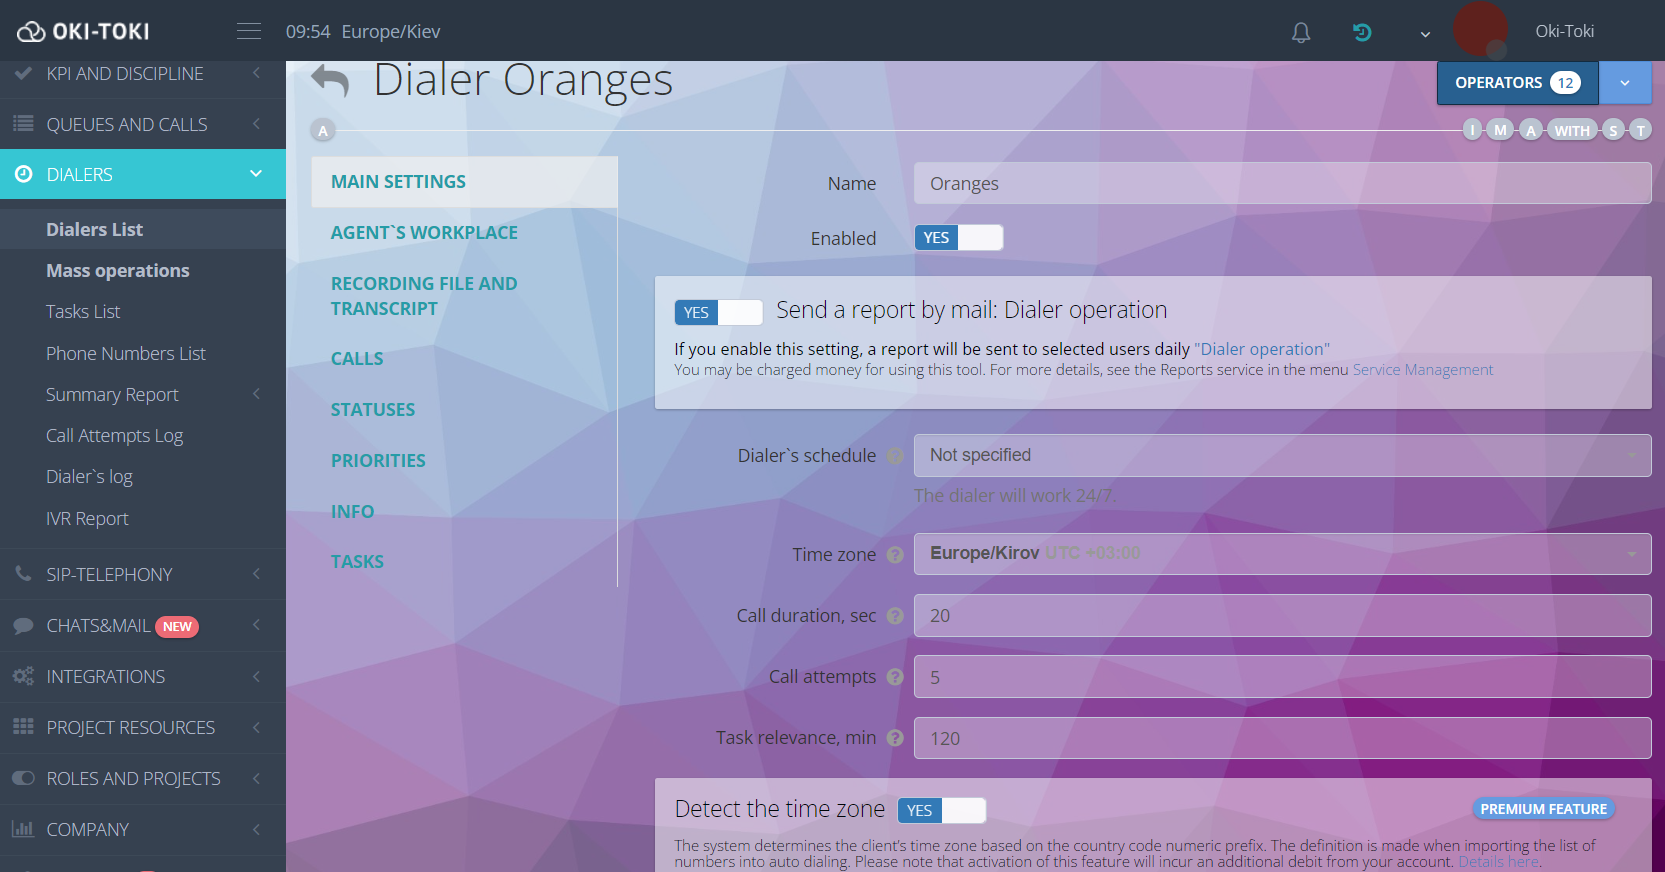The width and height of the screenshot is (1665, 872).
Task: Open Service Management link
Action: tap(1422, 370)
